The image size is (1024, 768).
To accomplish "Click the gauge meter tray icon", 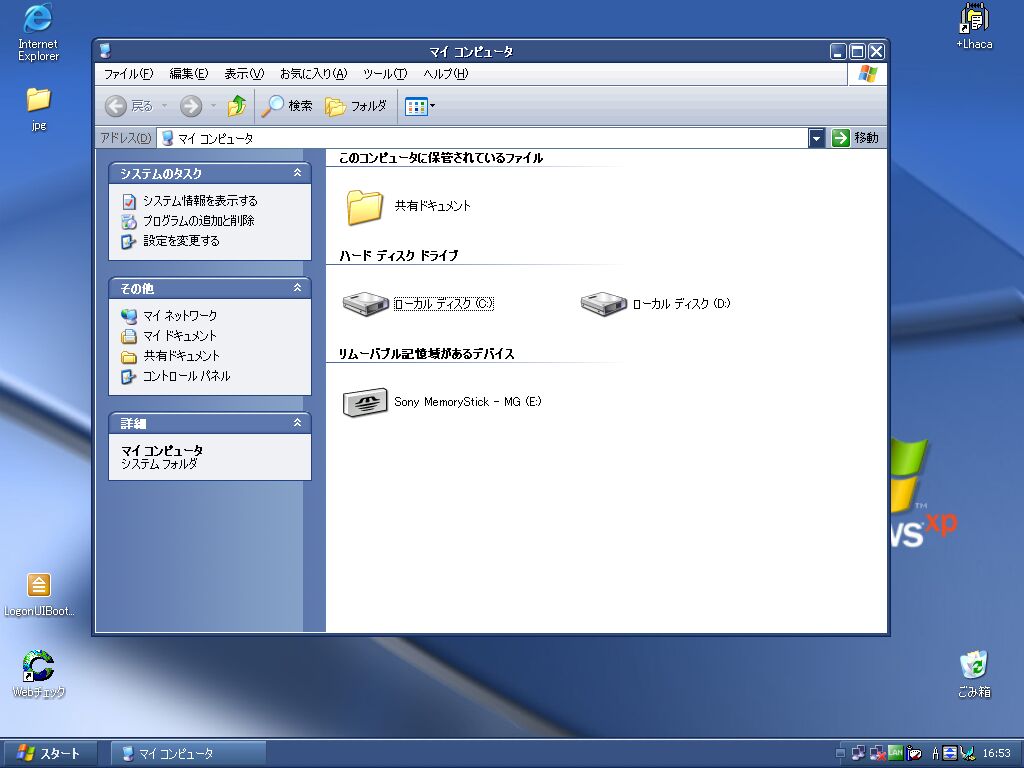I will tap(914, 753).
